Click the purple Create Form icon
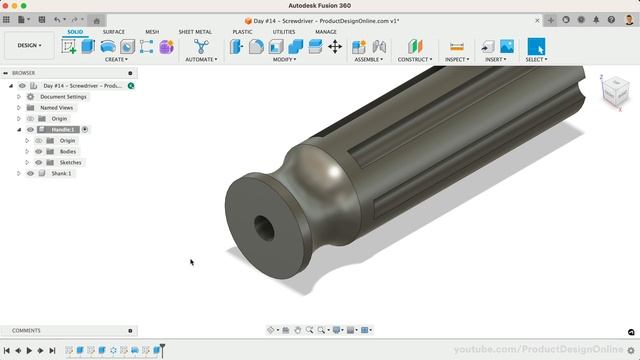This screenshot has height=360, width=640. (167, 47)
